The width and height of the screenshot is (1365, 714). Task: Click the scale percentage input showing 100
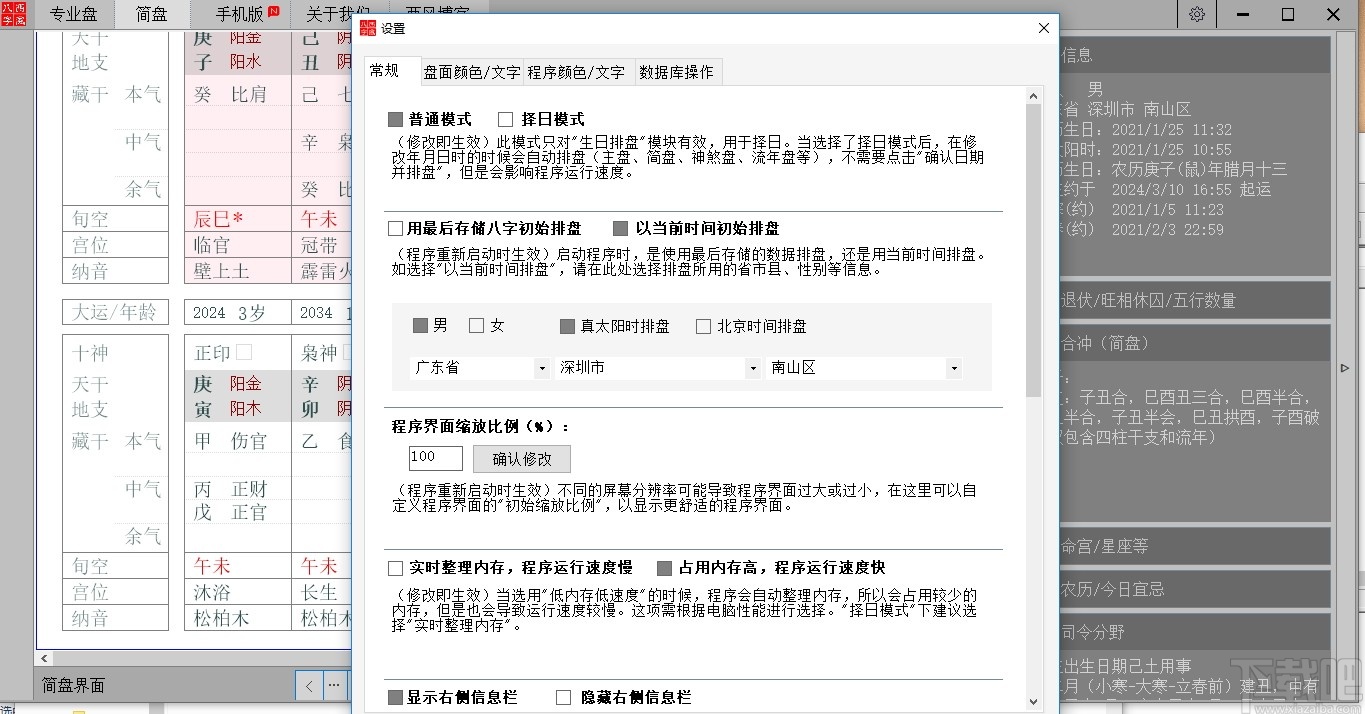434,458
